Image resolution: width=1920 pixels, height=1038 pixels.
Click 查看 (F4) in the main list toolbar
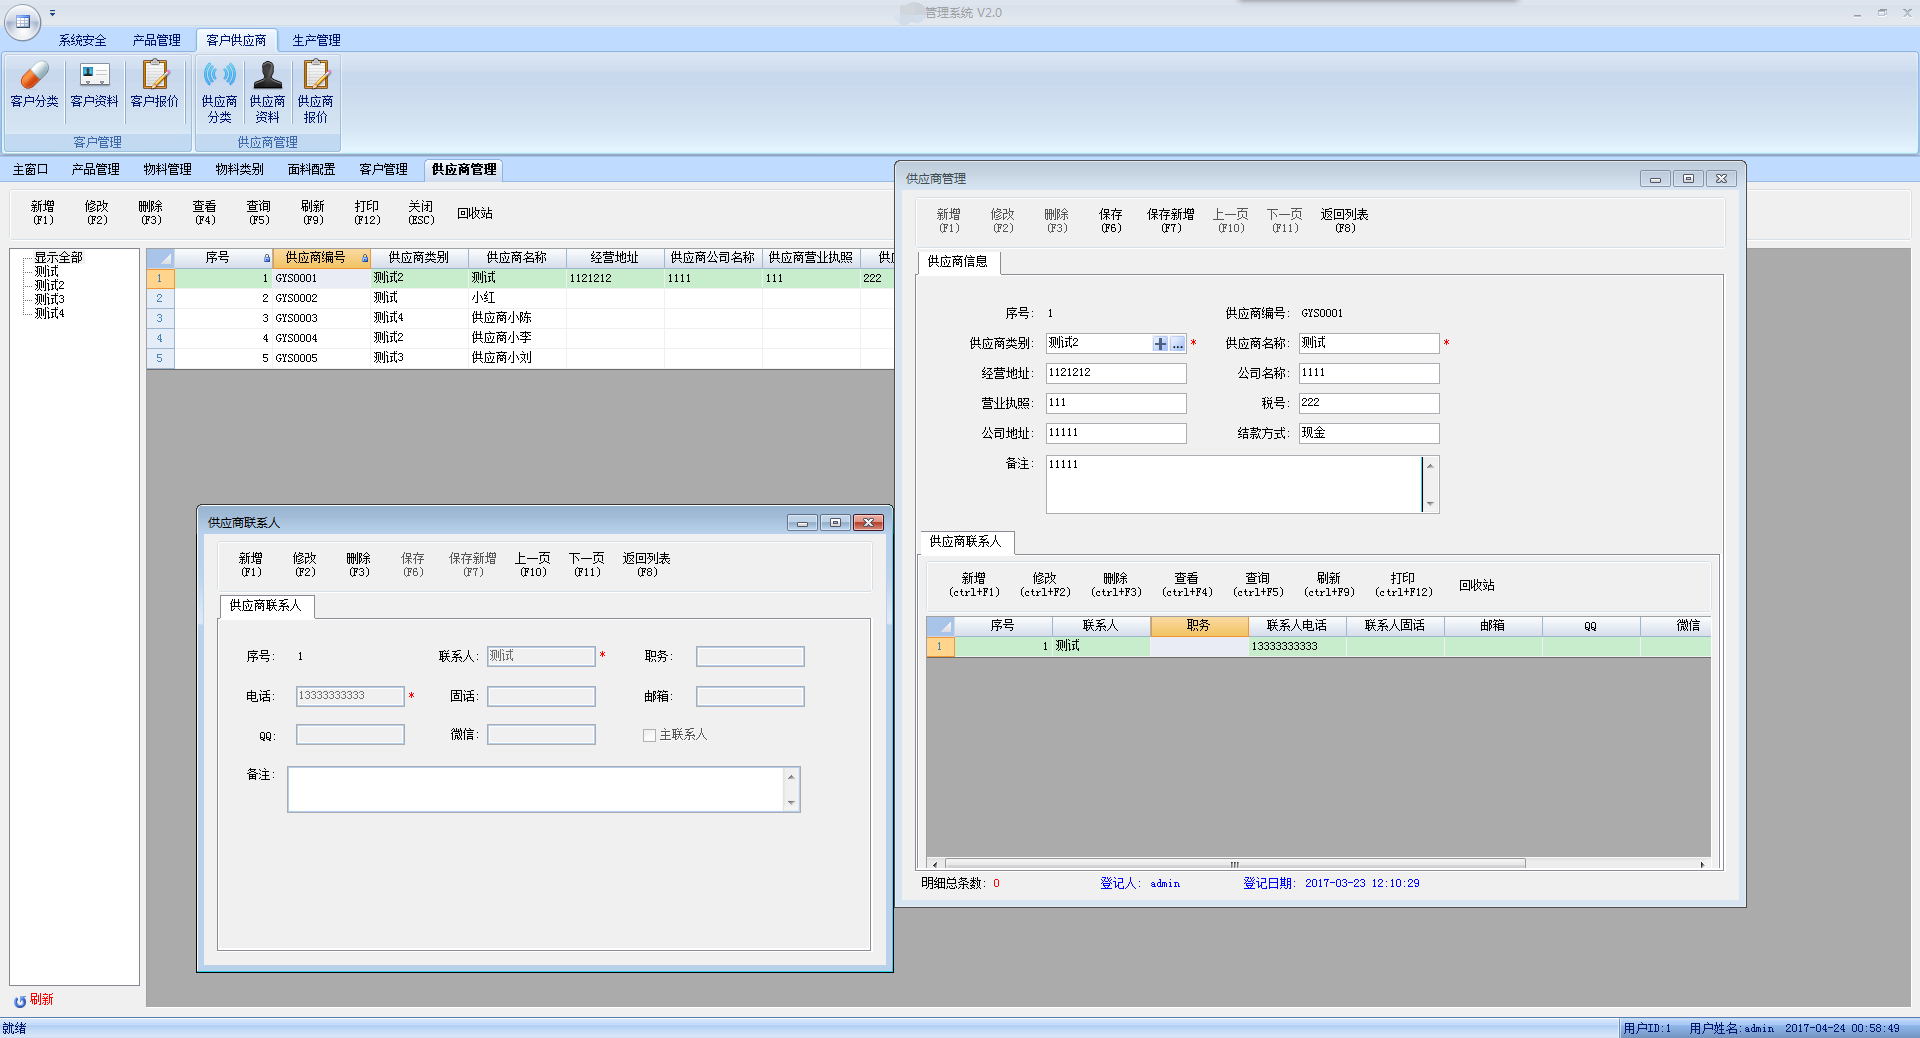[x=205, y=212]
